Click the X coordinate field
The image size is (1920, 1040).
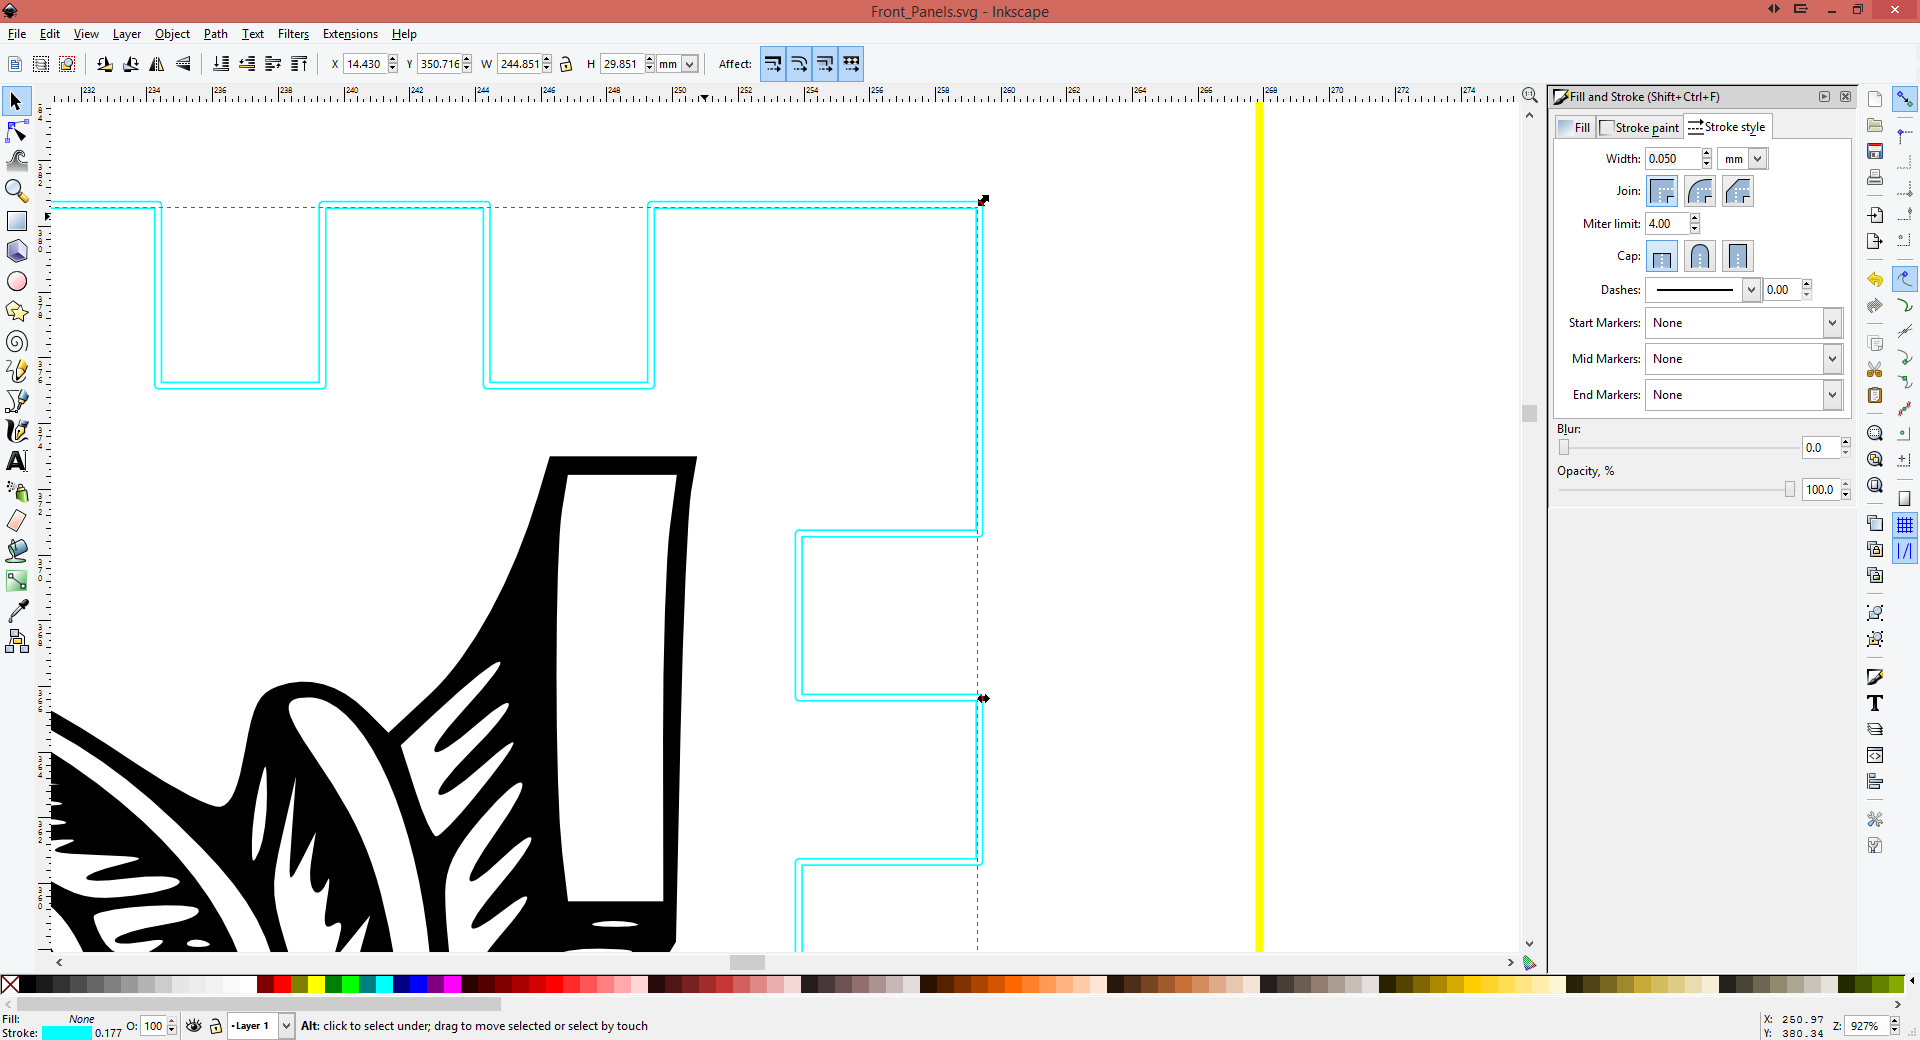click(365, 64)
